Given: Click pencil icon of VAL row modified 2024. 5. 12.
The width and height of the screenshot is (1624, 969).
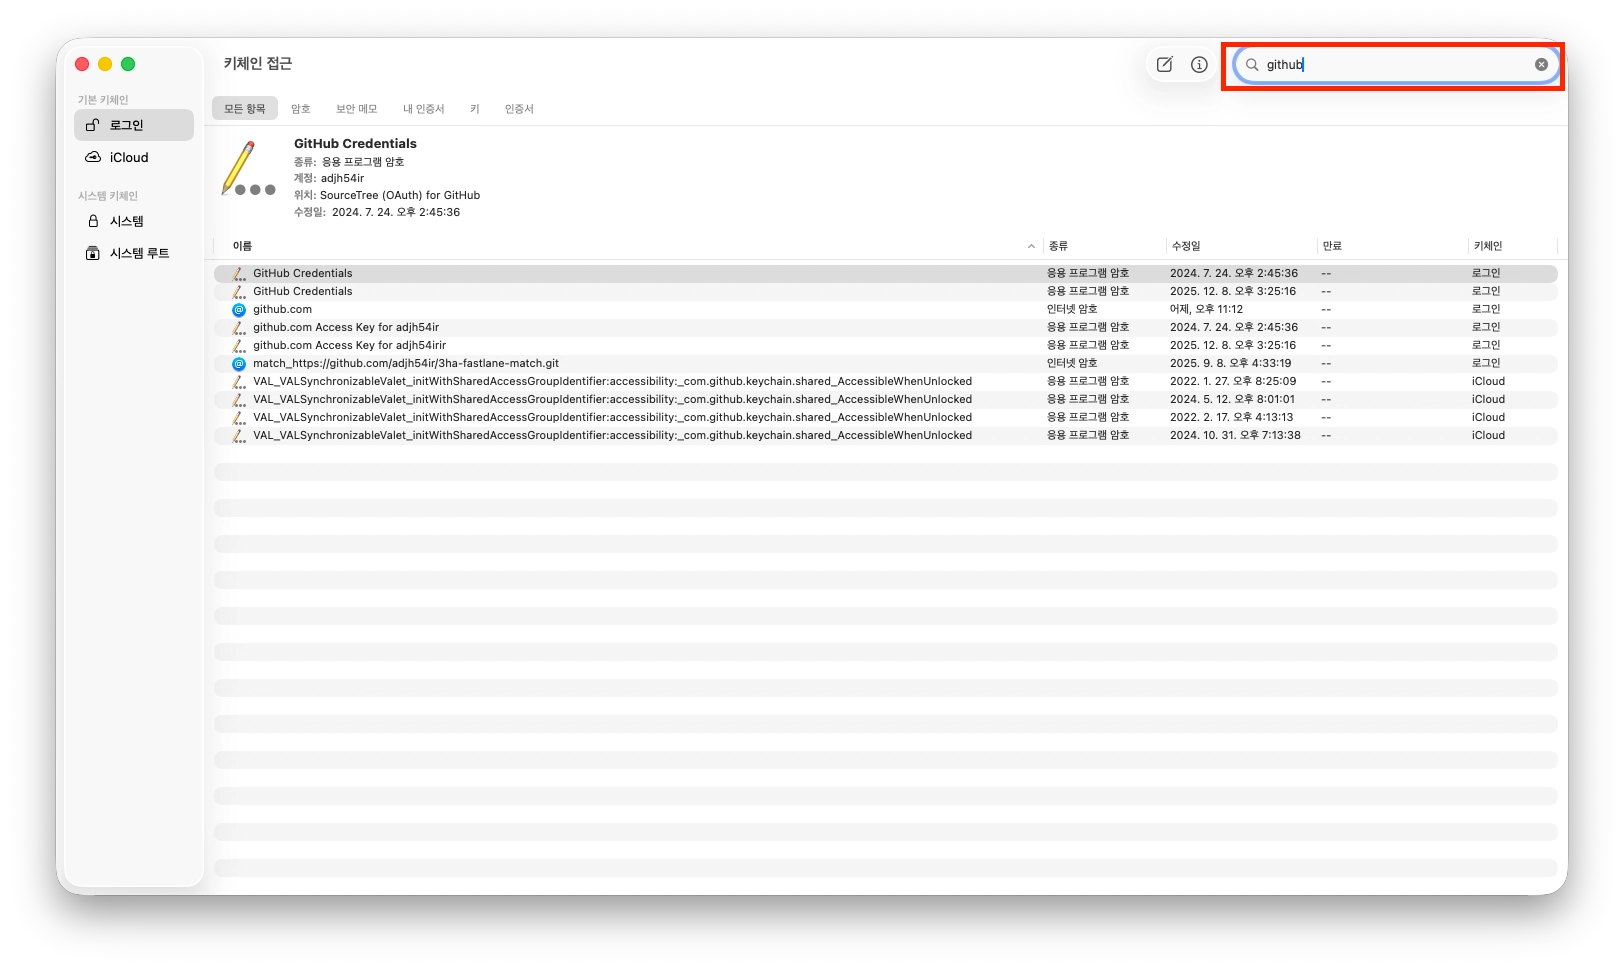Looking at the screenshot, I should 239,399.
